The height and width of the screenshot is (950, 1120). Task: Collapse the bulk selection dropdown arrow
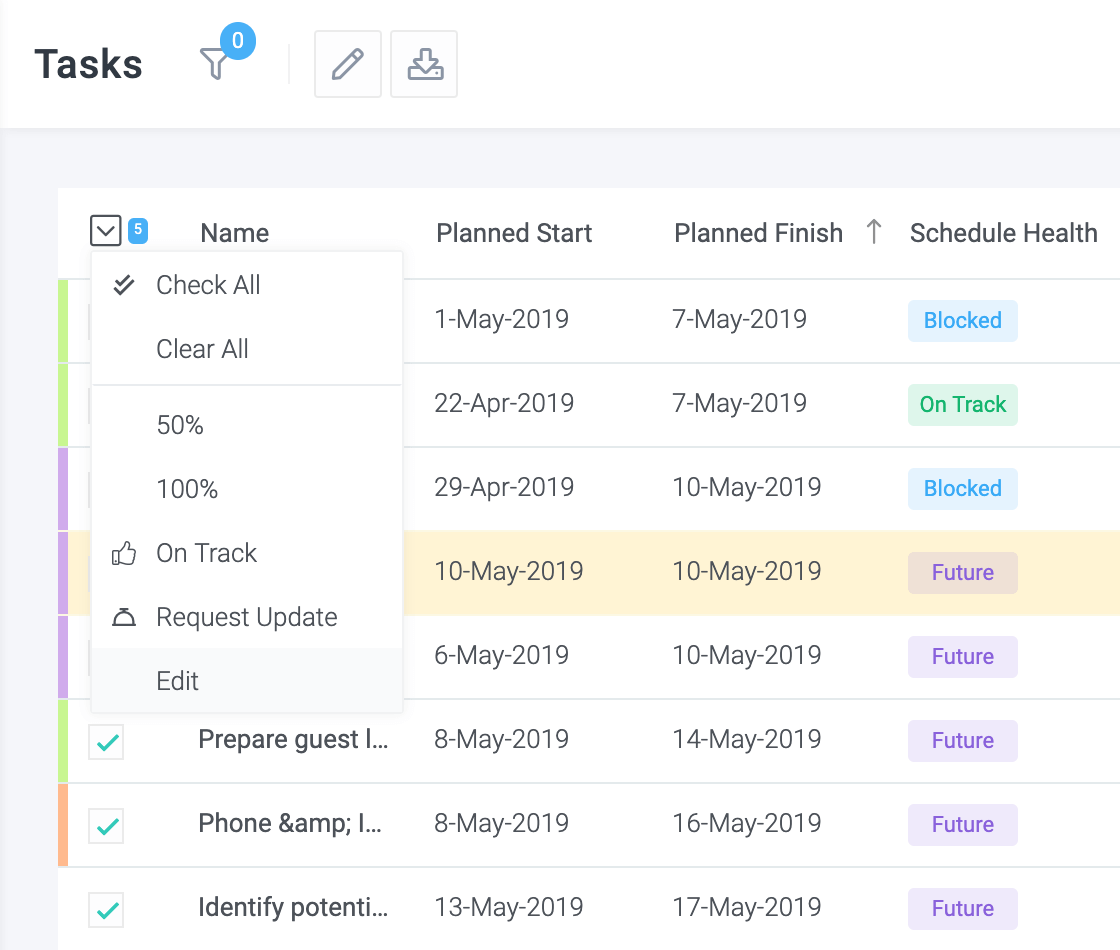point(106,231)
